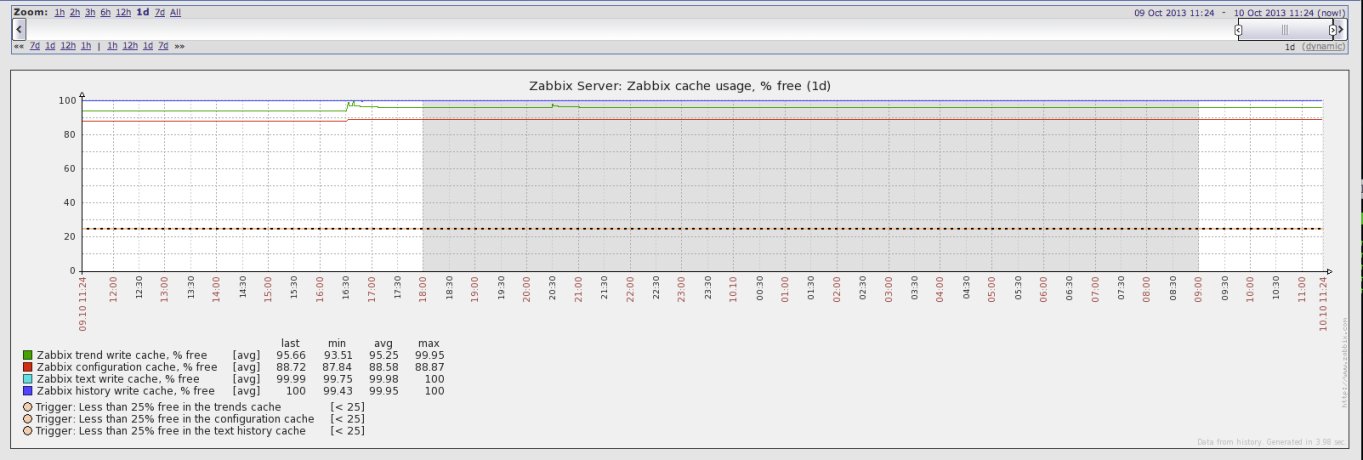Click graph title Zabbix cache usage
This screenshot has height=460, width=1363.
[x=680, y=86]
